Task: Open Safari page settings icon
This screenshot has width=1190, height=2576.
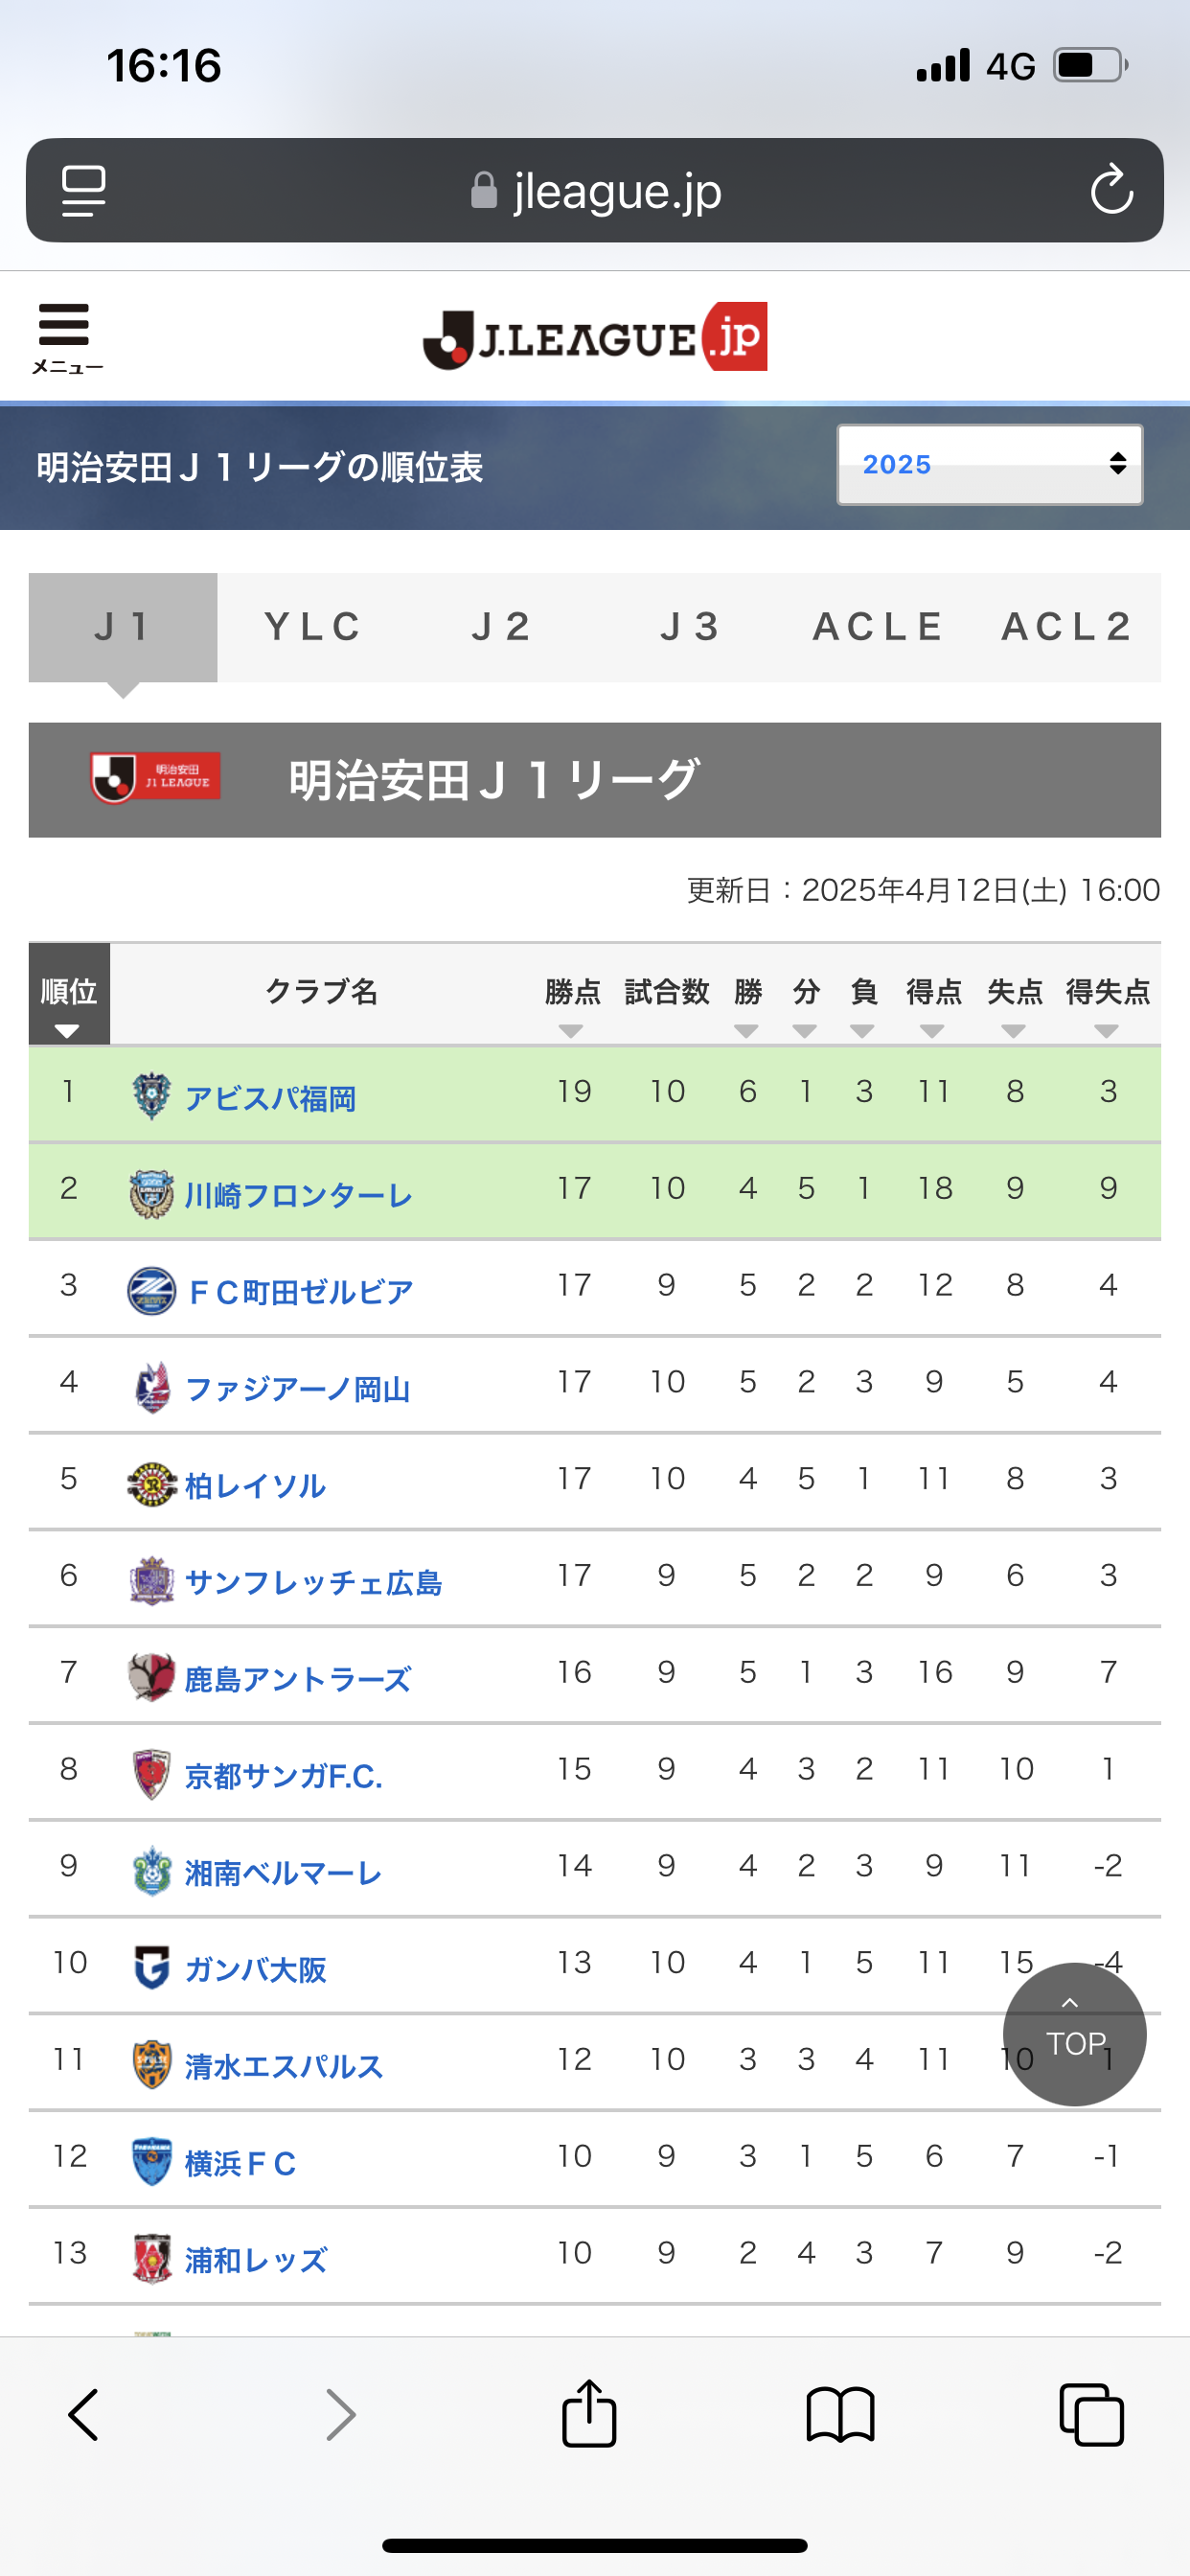Action: (84, 190)
